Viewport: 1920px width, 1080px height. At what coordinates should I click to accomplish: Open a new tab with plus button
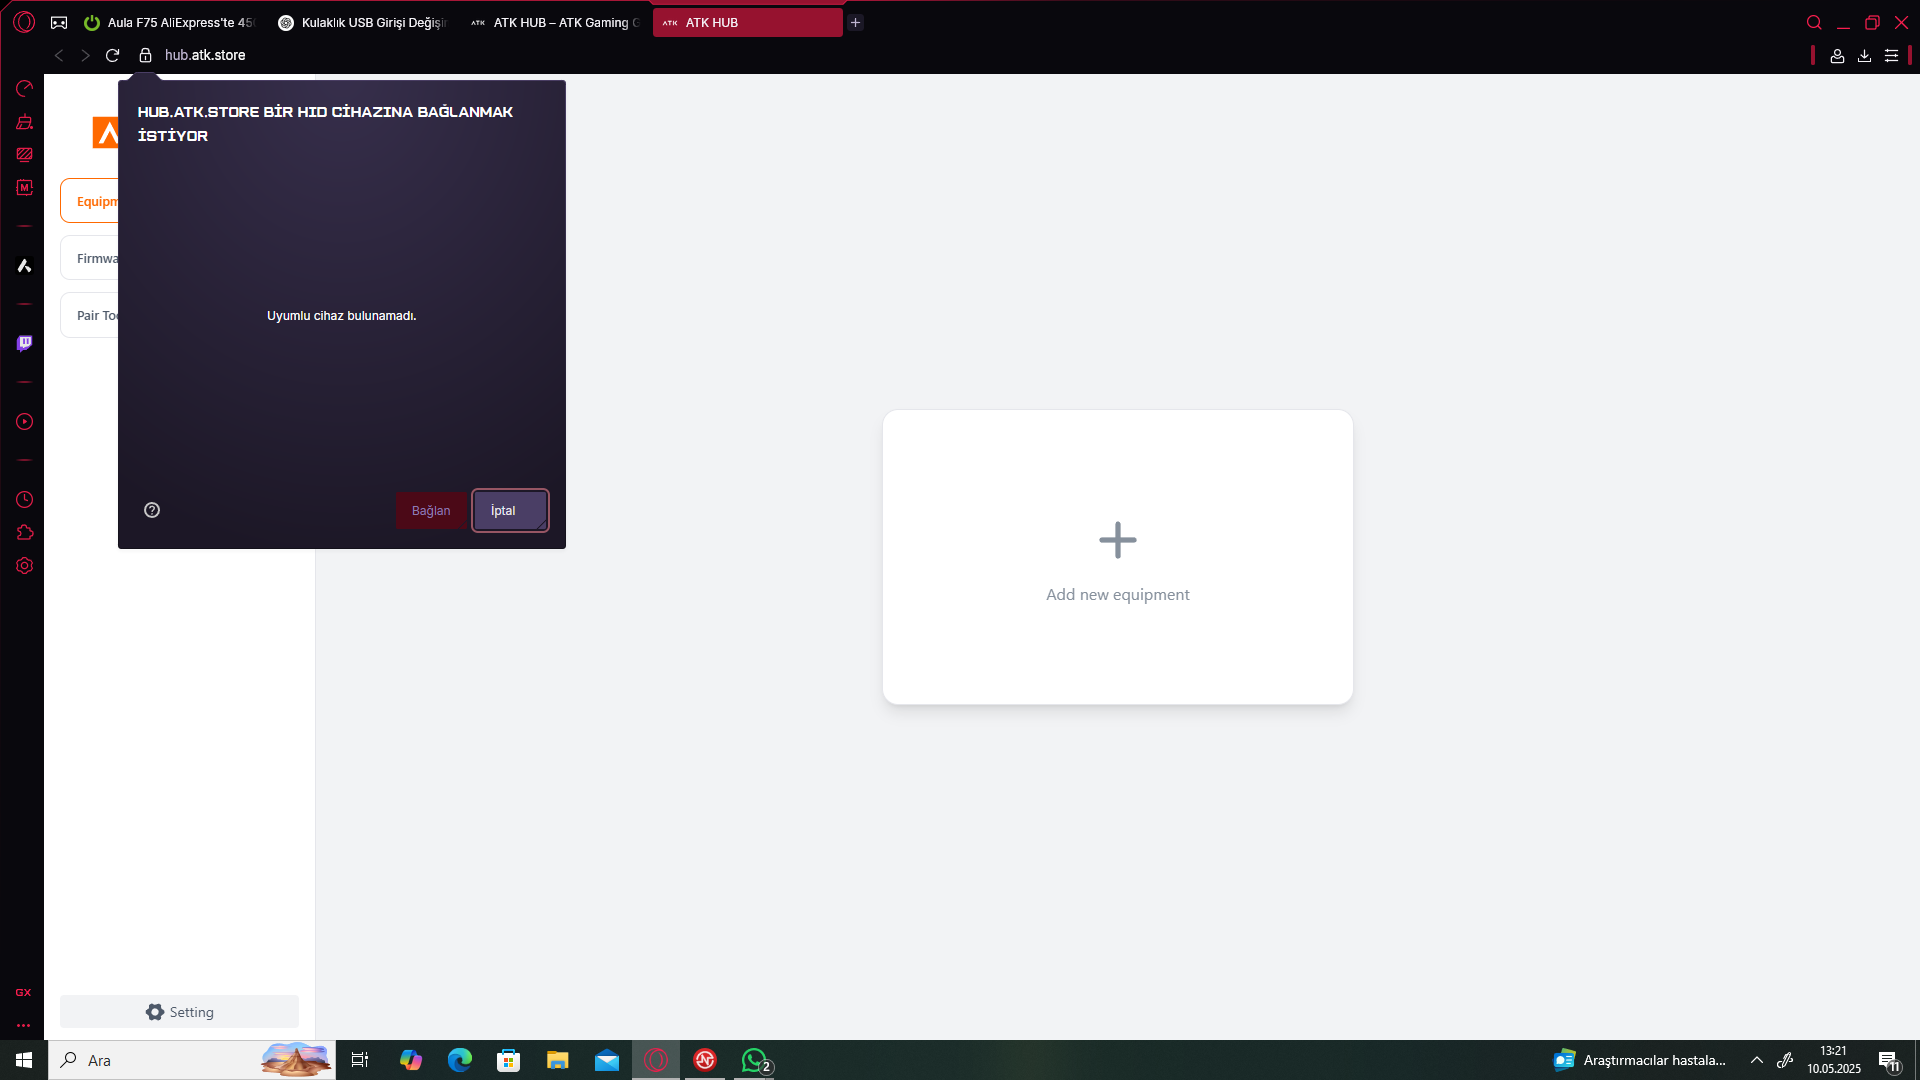pos(855,22)
